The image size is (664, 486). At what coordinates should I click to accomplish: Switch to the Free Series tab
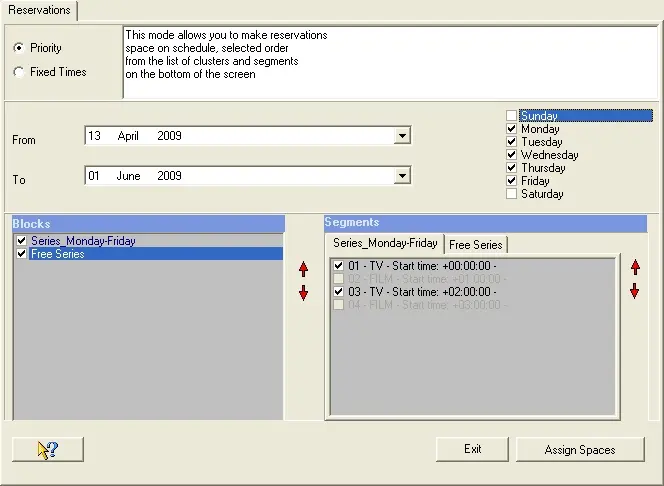(x=475, y=245)
